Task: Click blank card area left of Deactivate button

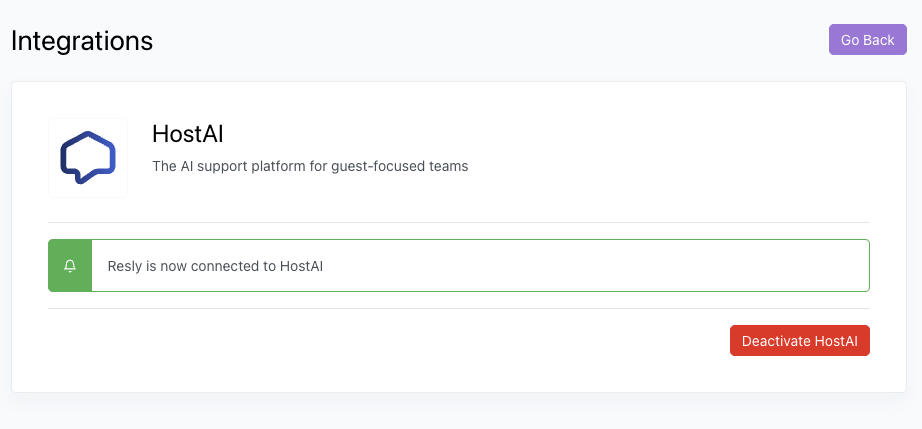Action: pos(400,341)
